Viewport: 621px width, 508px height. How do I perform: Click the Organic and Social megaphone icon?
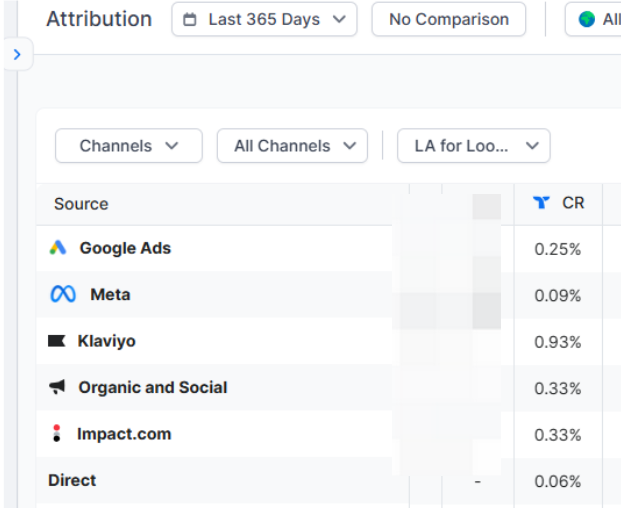point(57,386)
